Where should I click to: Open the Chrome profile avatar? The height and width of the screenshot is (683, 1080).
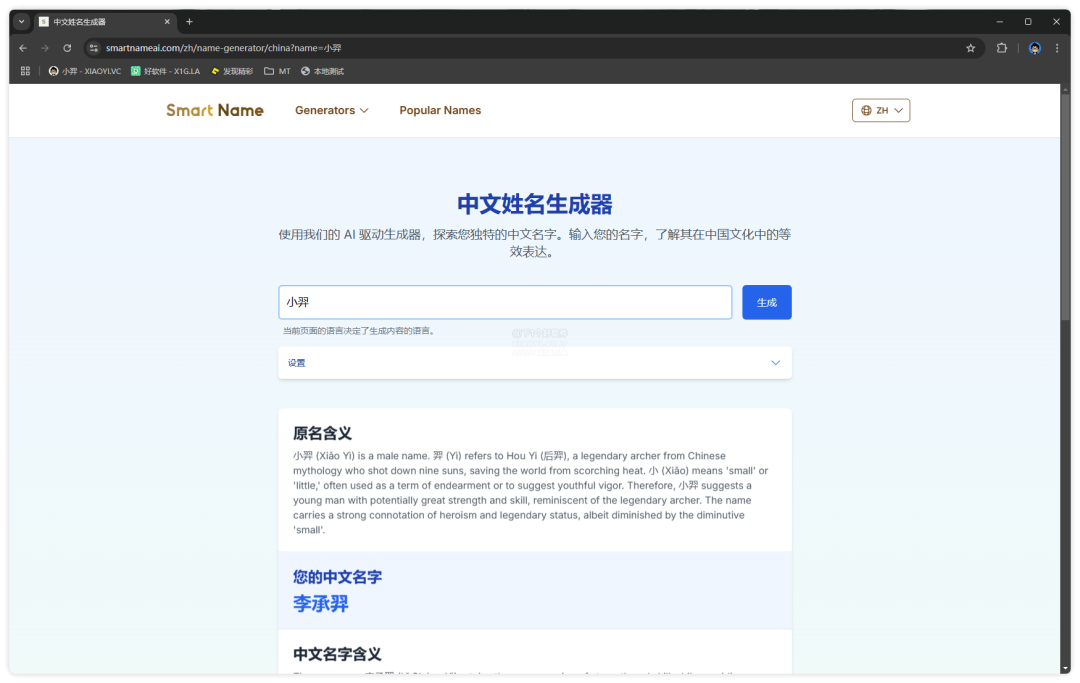pos(1035,48)
